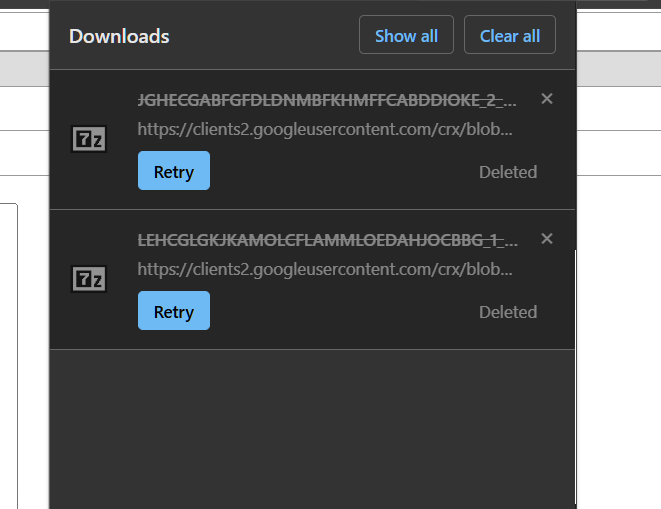
Task: Remove the JGHECGABFGFD download from the list
Action: coord(546,98)
